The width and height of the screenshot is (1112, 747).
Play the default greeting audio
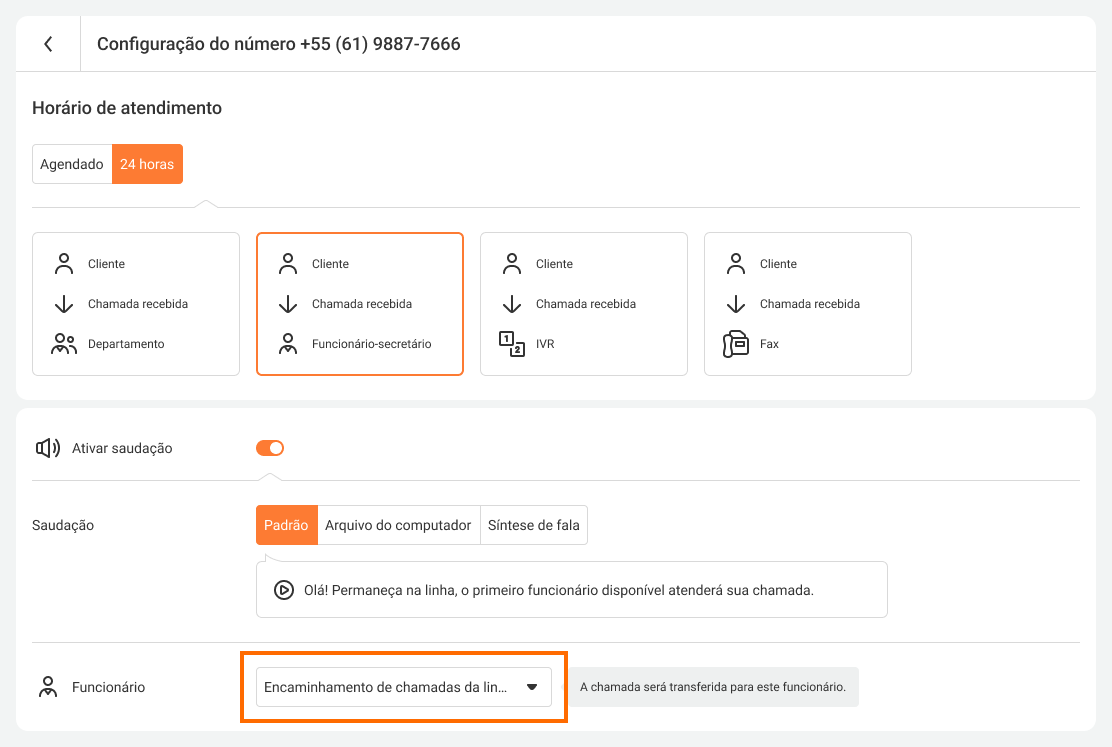click(x=284, y=590)
